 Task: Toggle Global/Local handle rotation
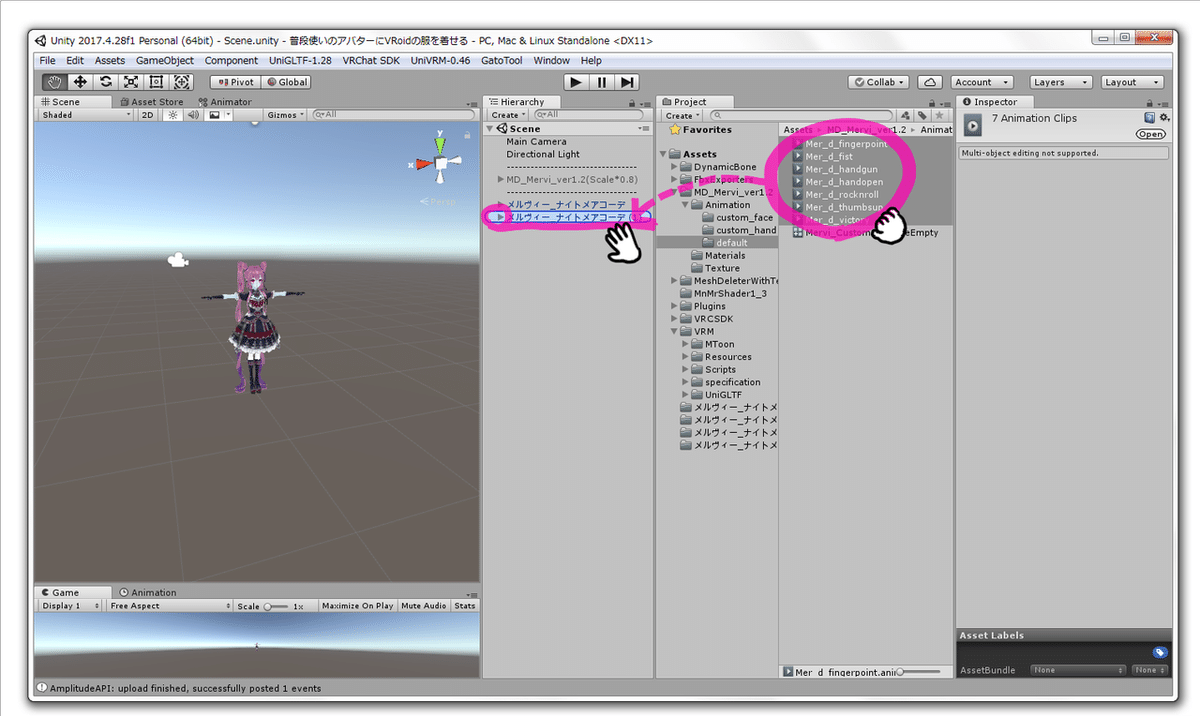286,82
